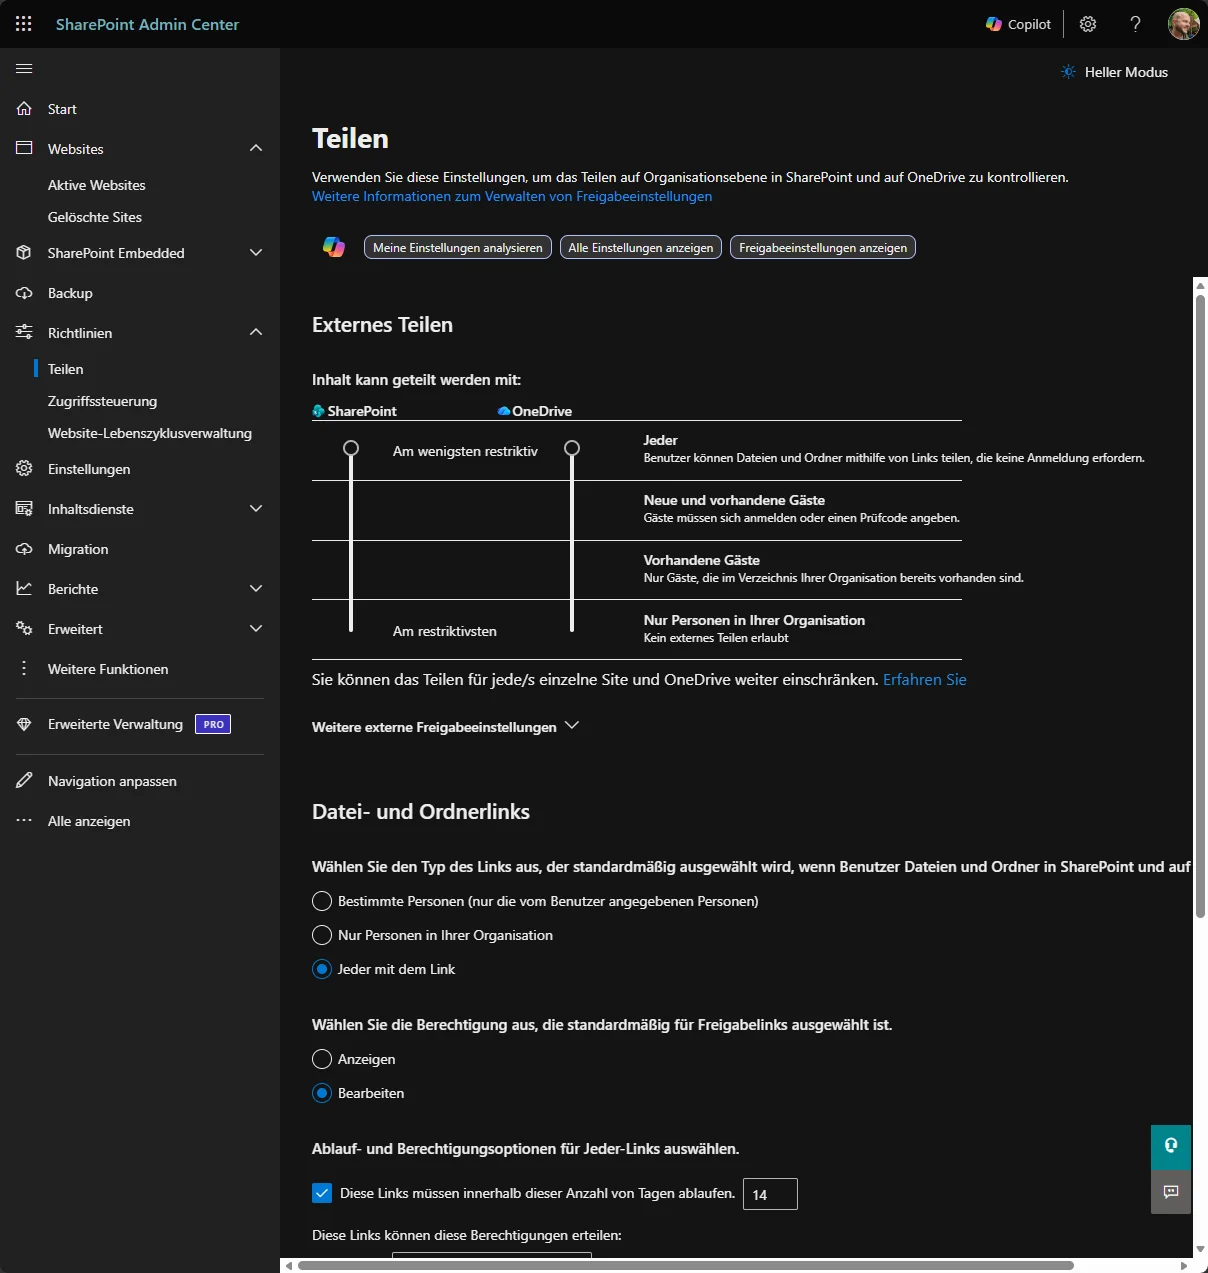The height and width of the screenshot is (1273, 1208).
Task: Click the Alle anzeigen ellipsis icon
Action: (24, 820)
